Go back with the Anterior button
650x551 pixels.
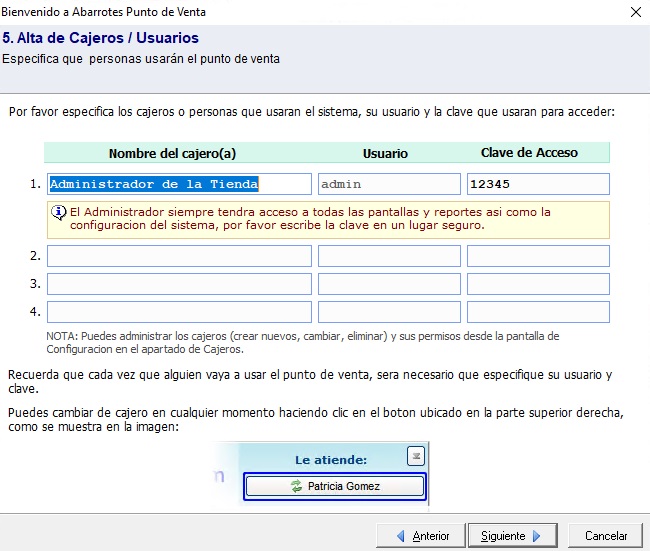point(420,536)
